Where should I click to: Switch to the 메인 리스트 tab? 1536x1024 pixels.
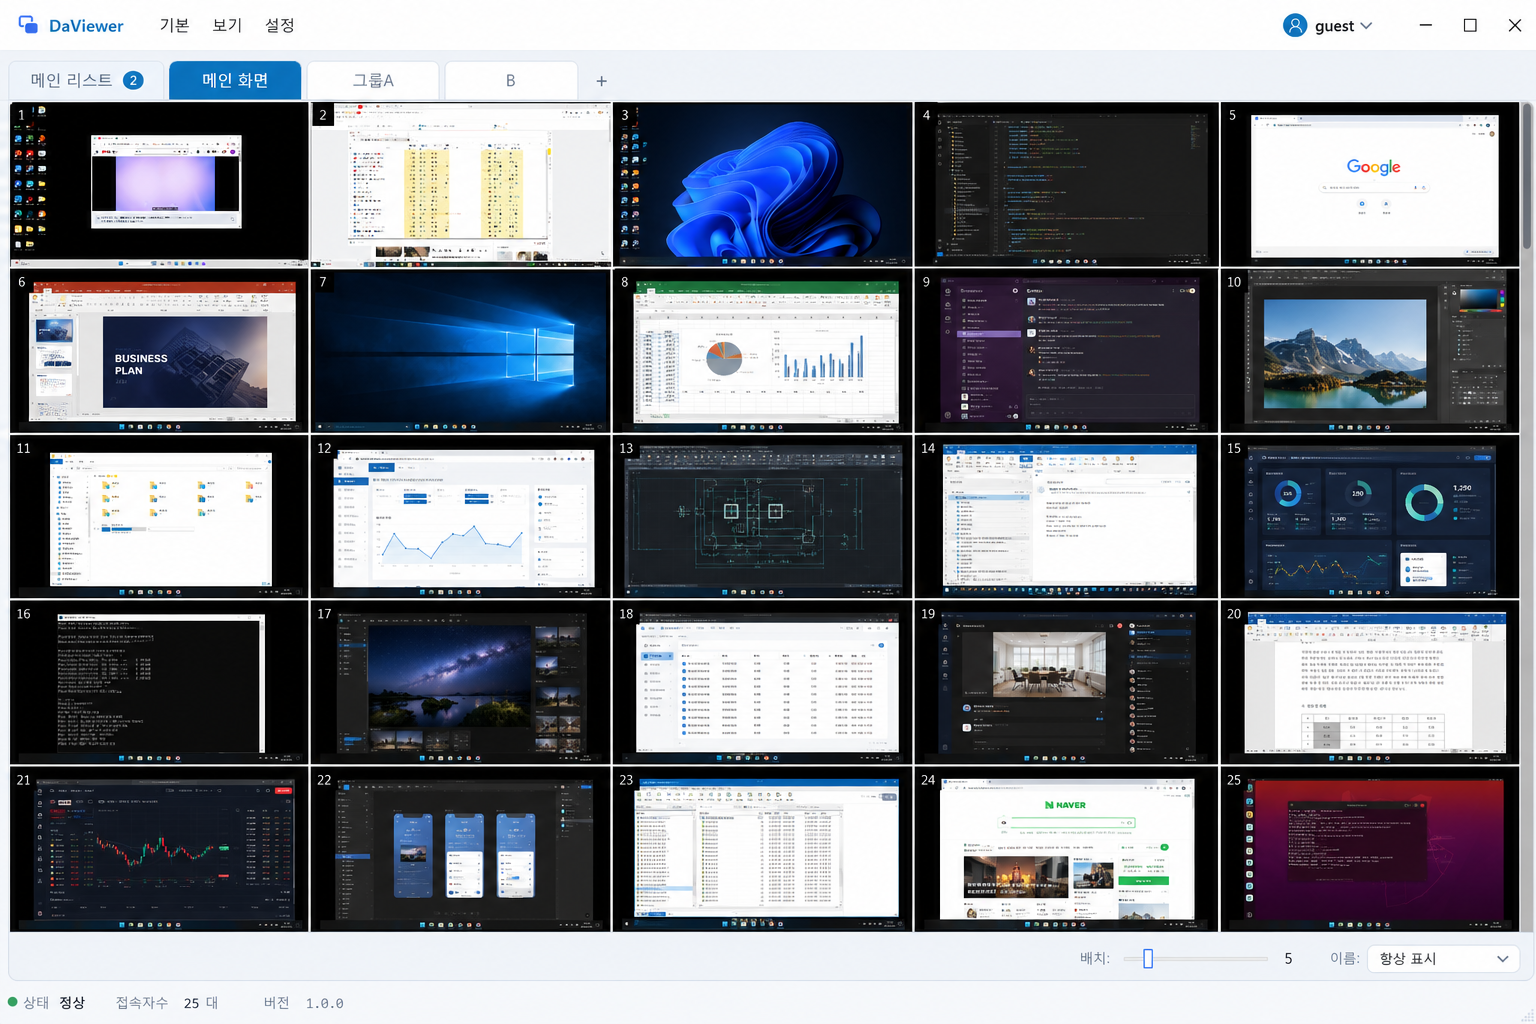click(x=86, y=80)
